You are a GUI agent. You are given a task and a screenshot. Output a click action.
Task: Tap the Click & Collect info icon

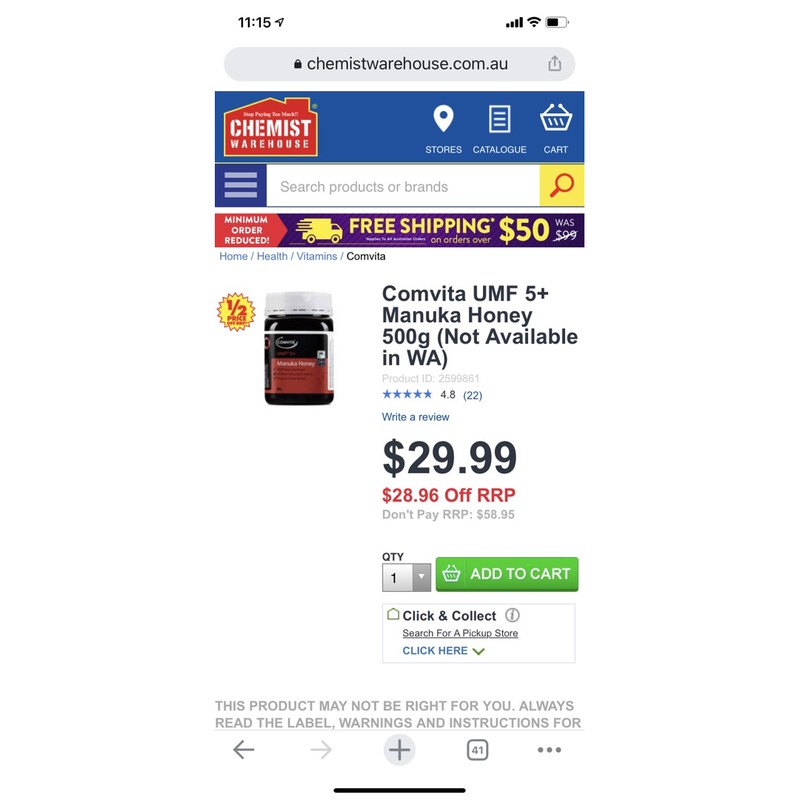pos(512,615)
